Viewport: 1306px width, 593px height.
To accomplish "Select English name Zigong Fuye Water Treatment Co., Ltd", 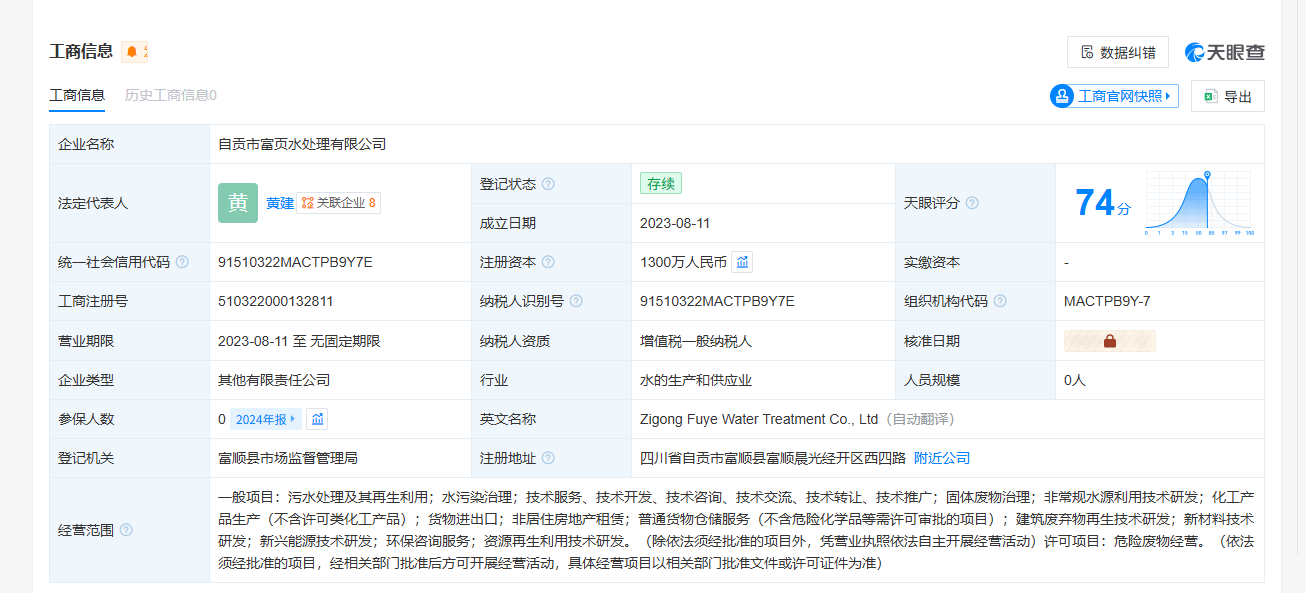I will pyautogui.click(x=759, y=419).
